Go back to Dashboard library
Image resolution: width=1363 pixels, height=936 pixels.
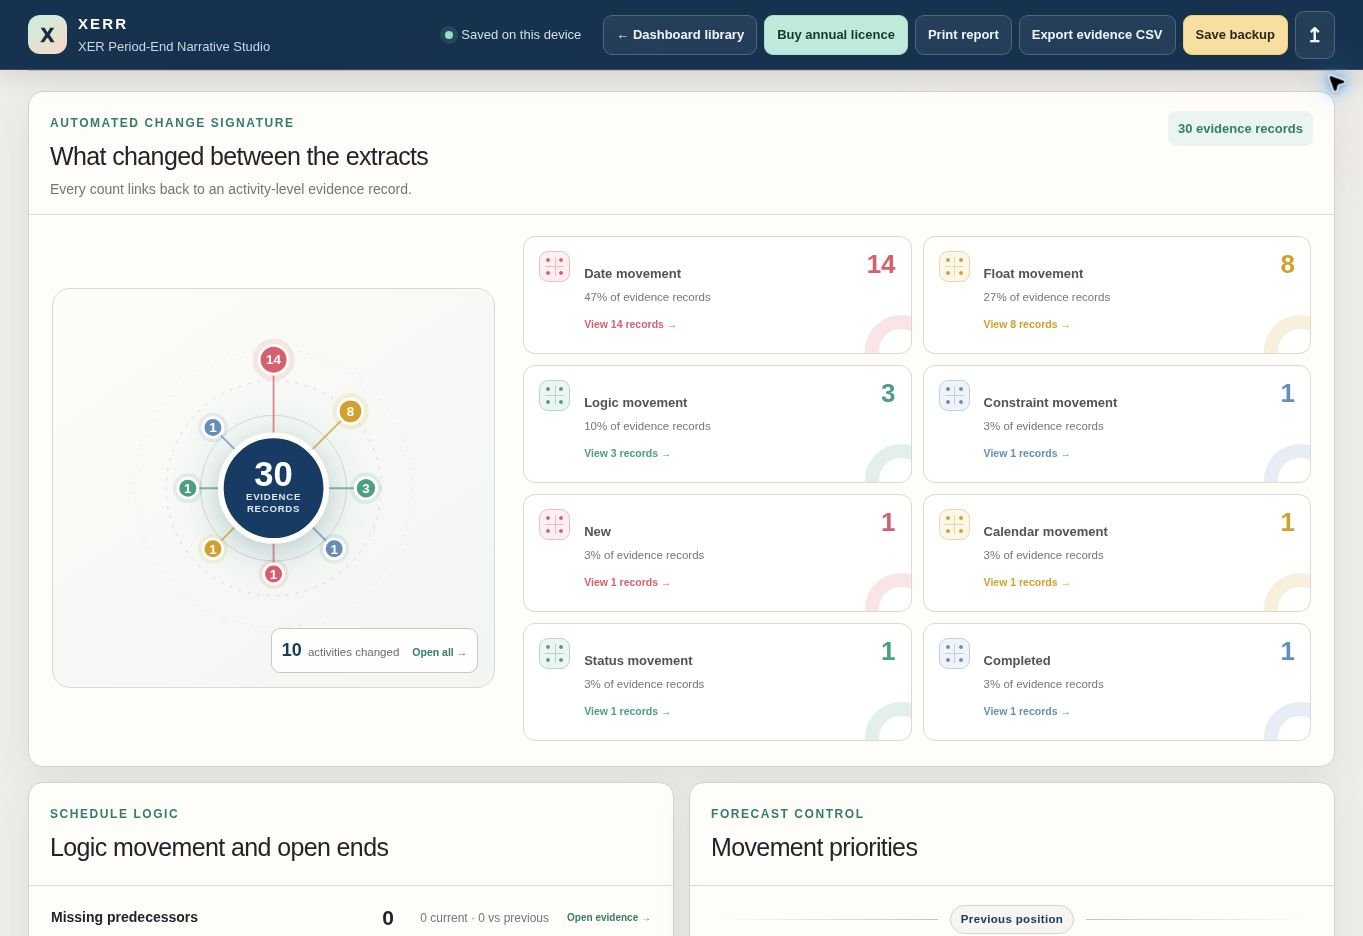point(680,35)
